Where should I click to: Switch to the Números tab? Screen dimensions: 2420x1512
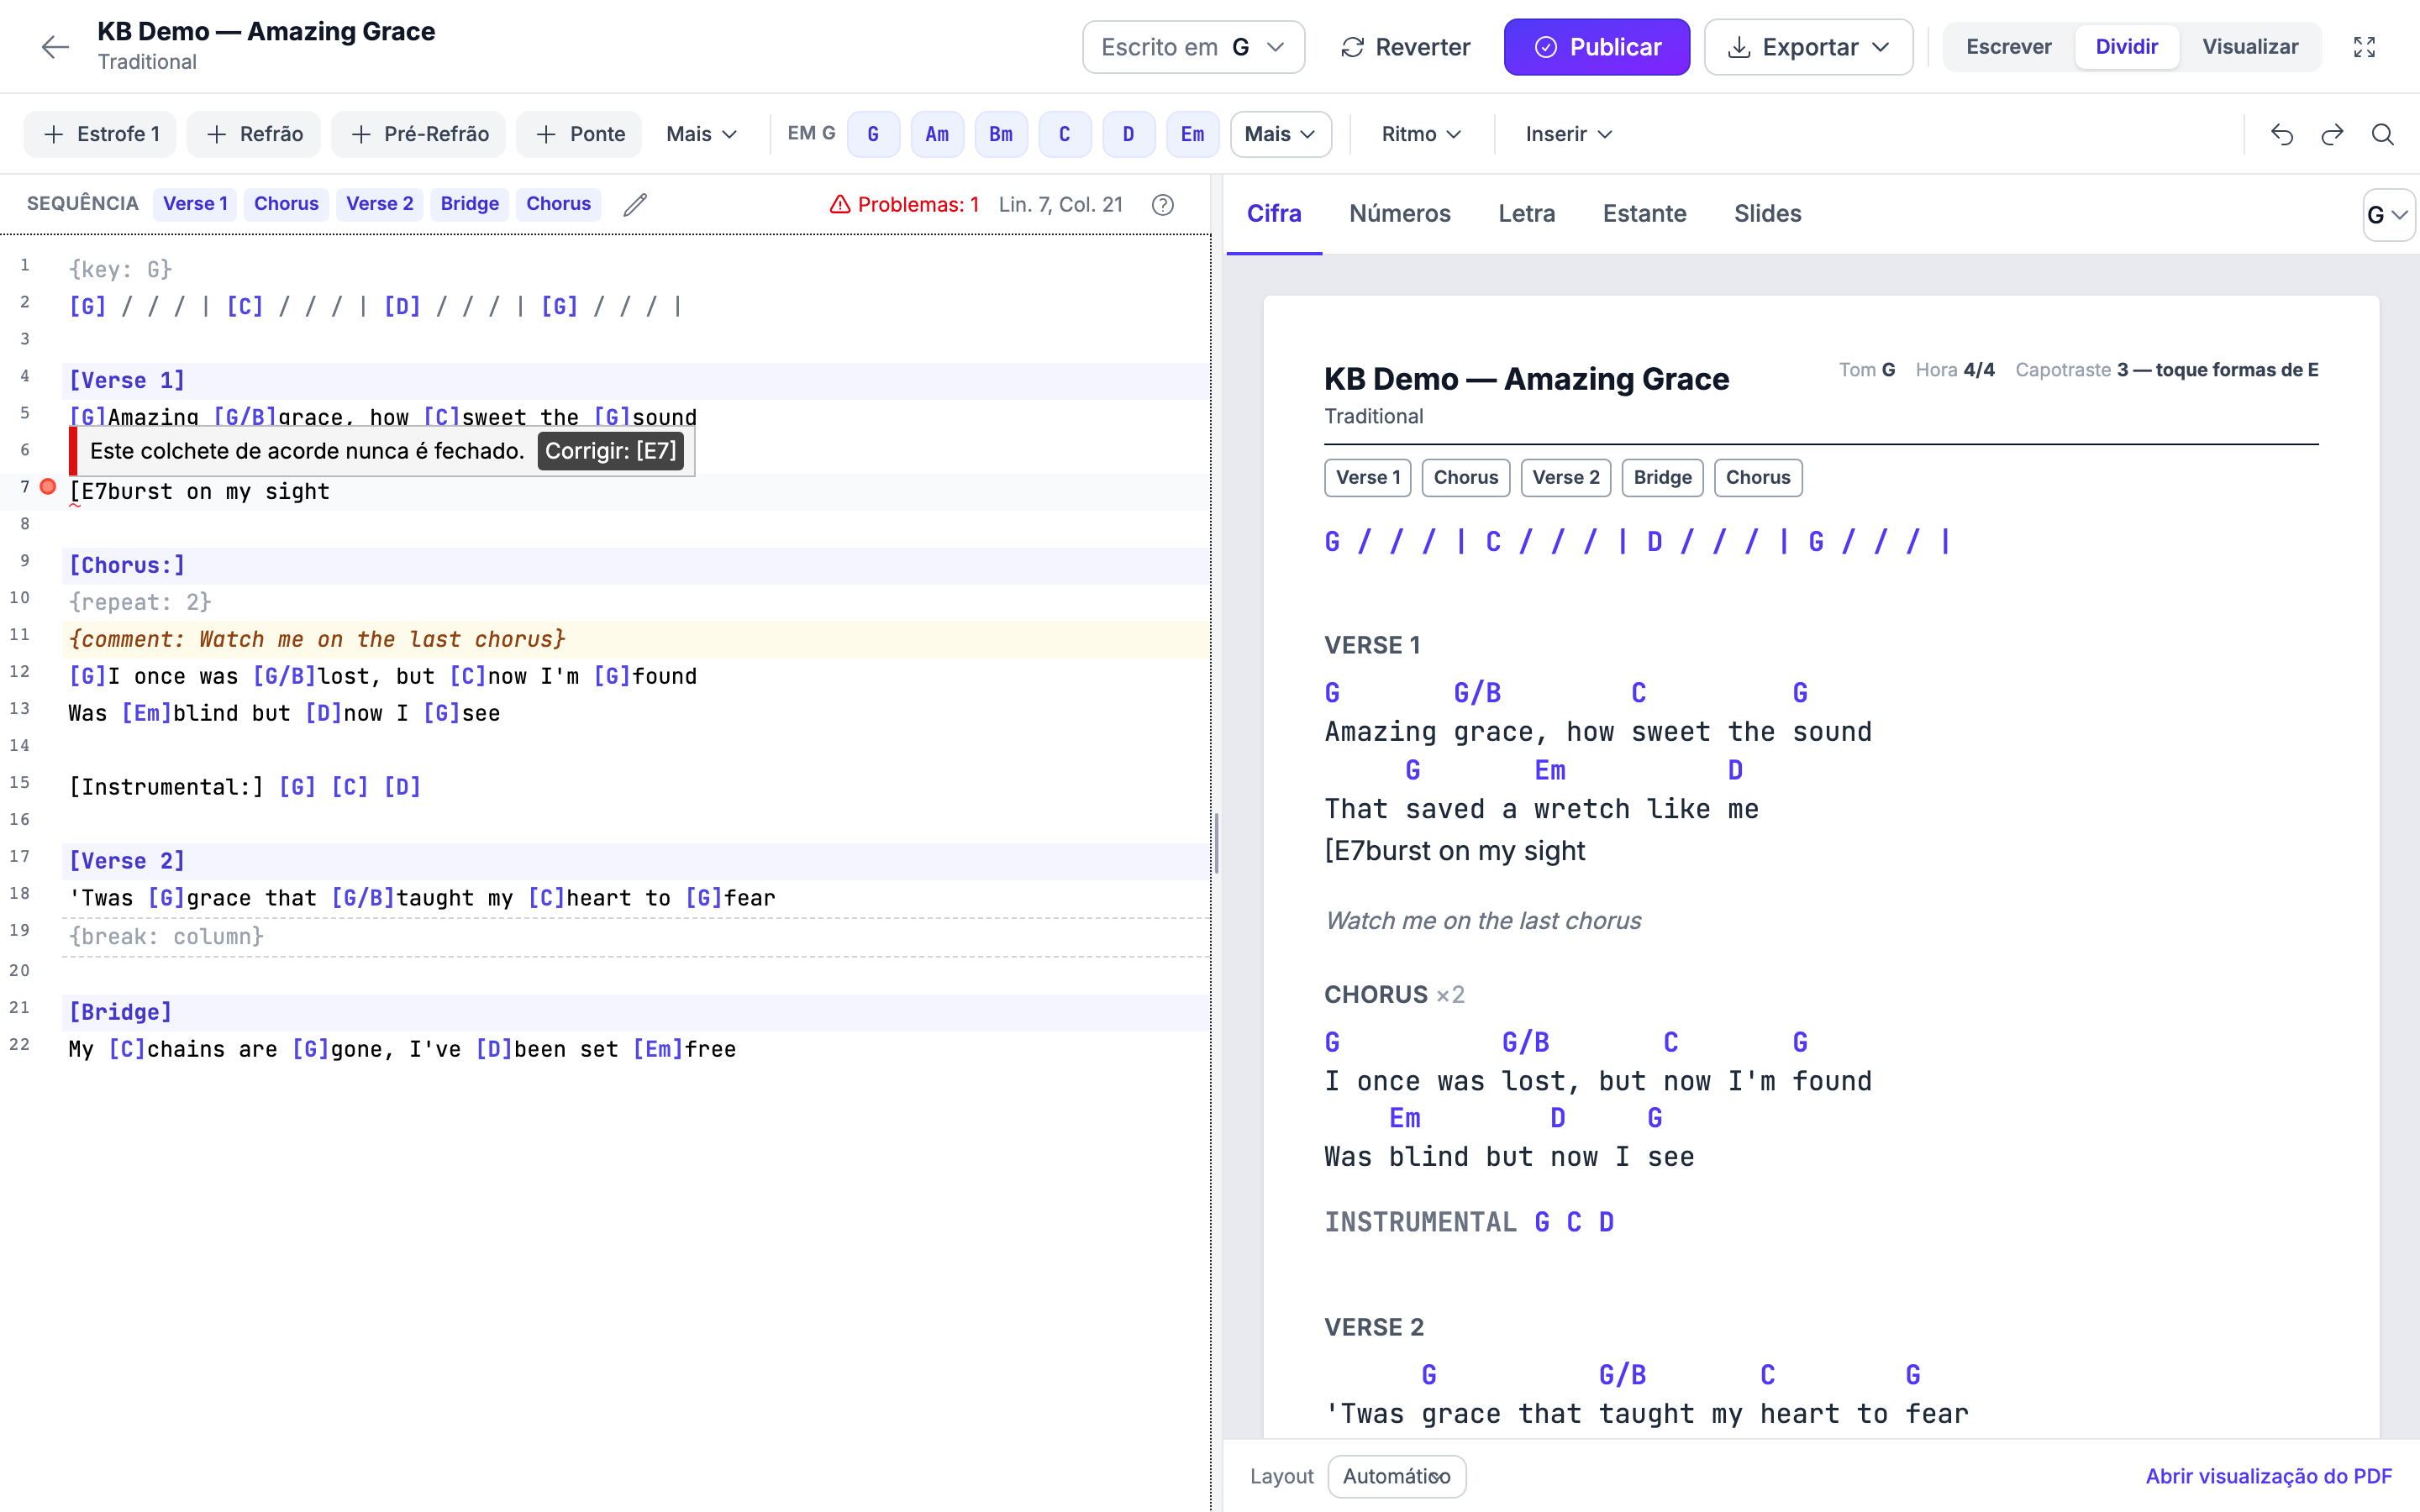coord(1399,214)
